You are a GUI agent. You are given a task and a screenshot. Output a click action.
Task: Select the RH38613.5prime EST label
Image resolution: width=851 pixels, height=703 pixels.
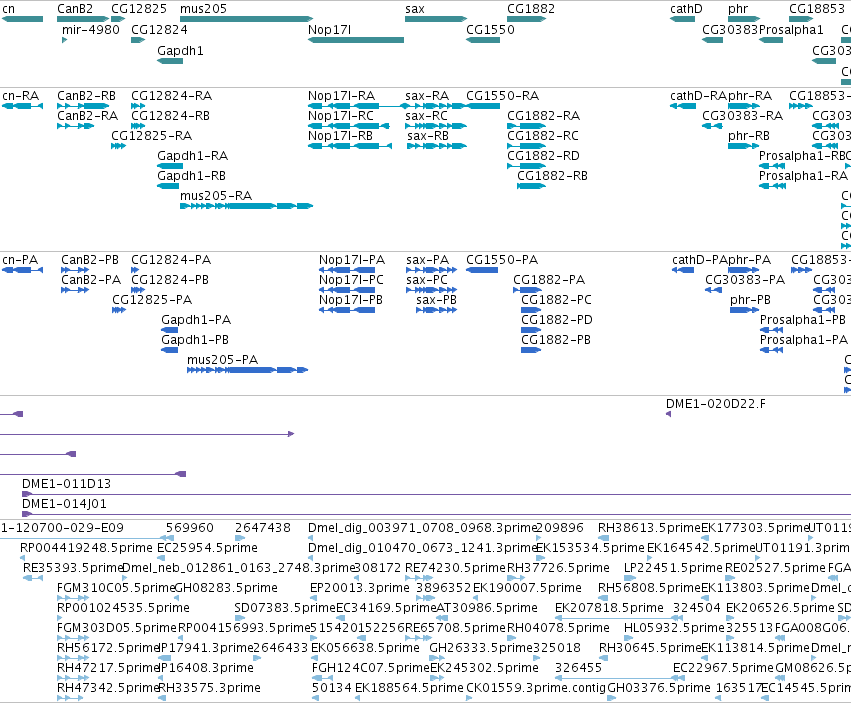649,528
